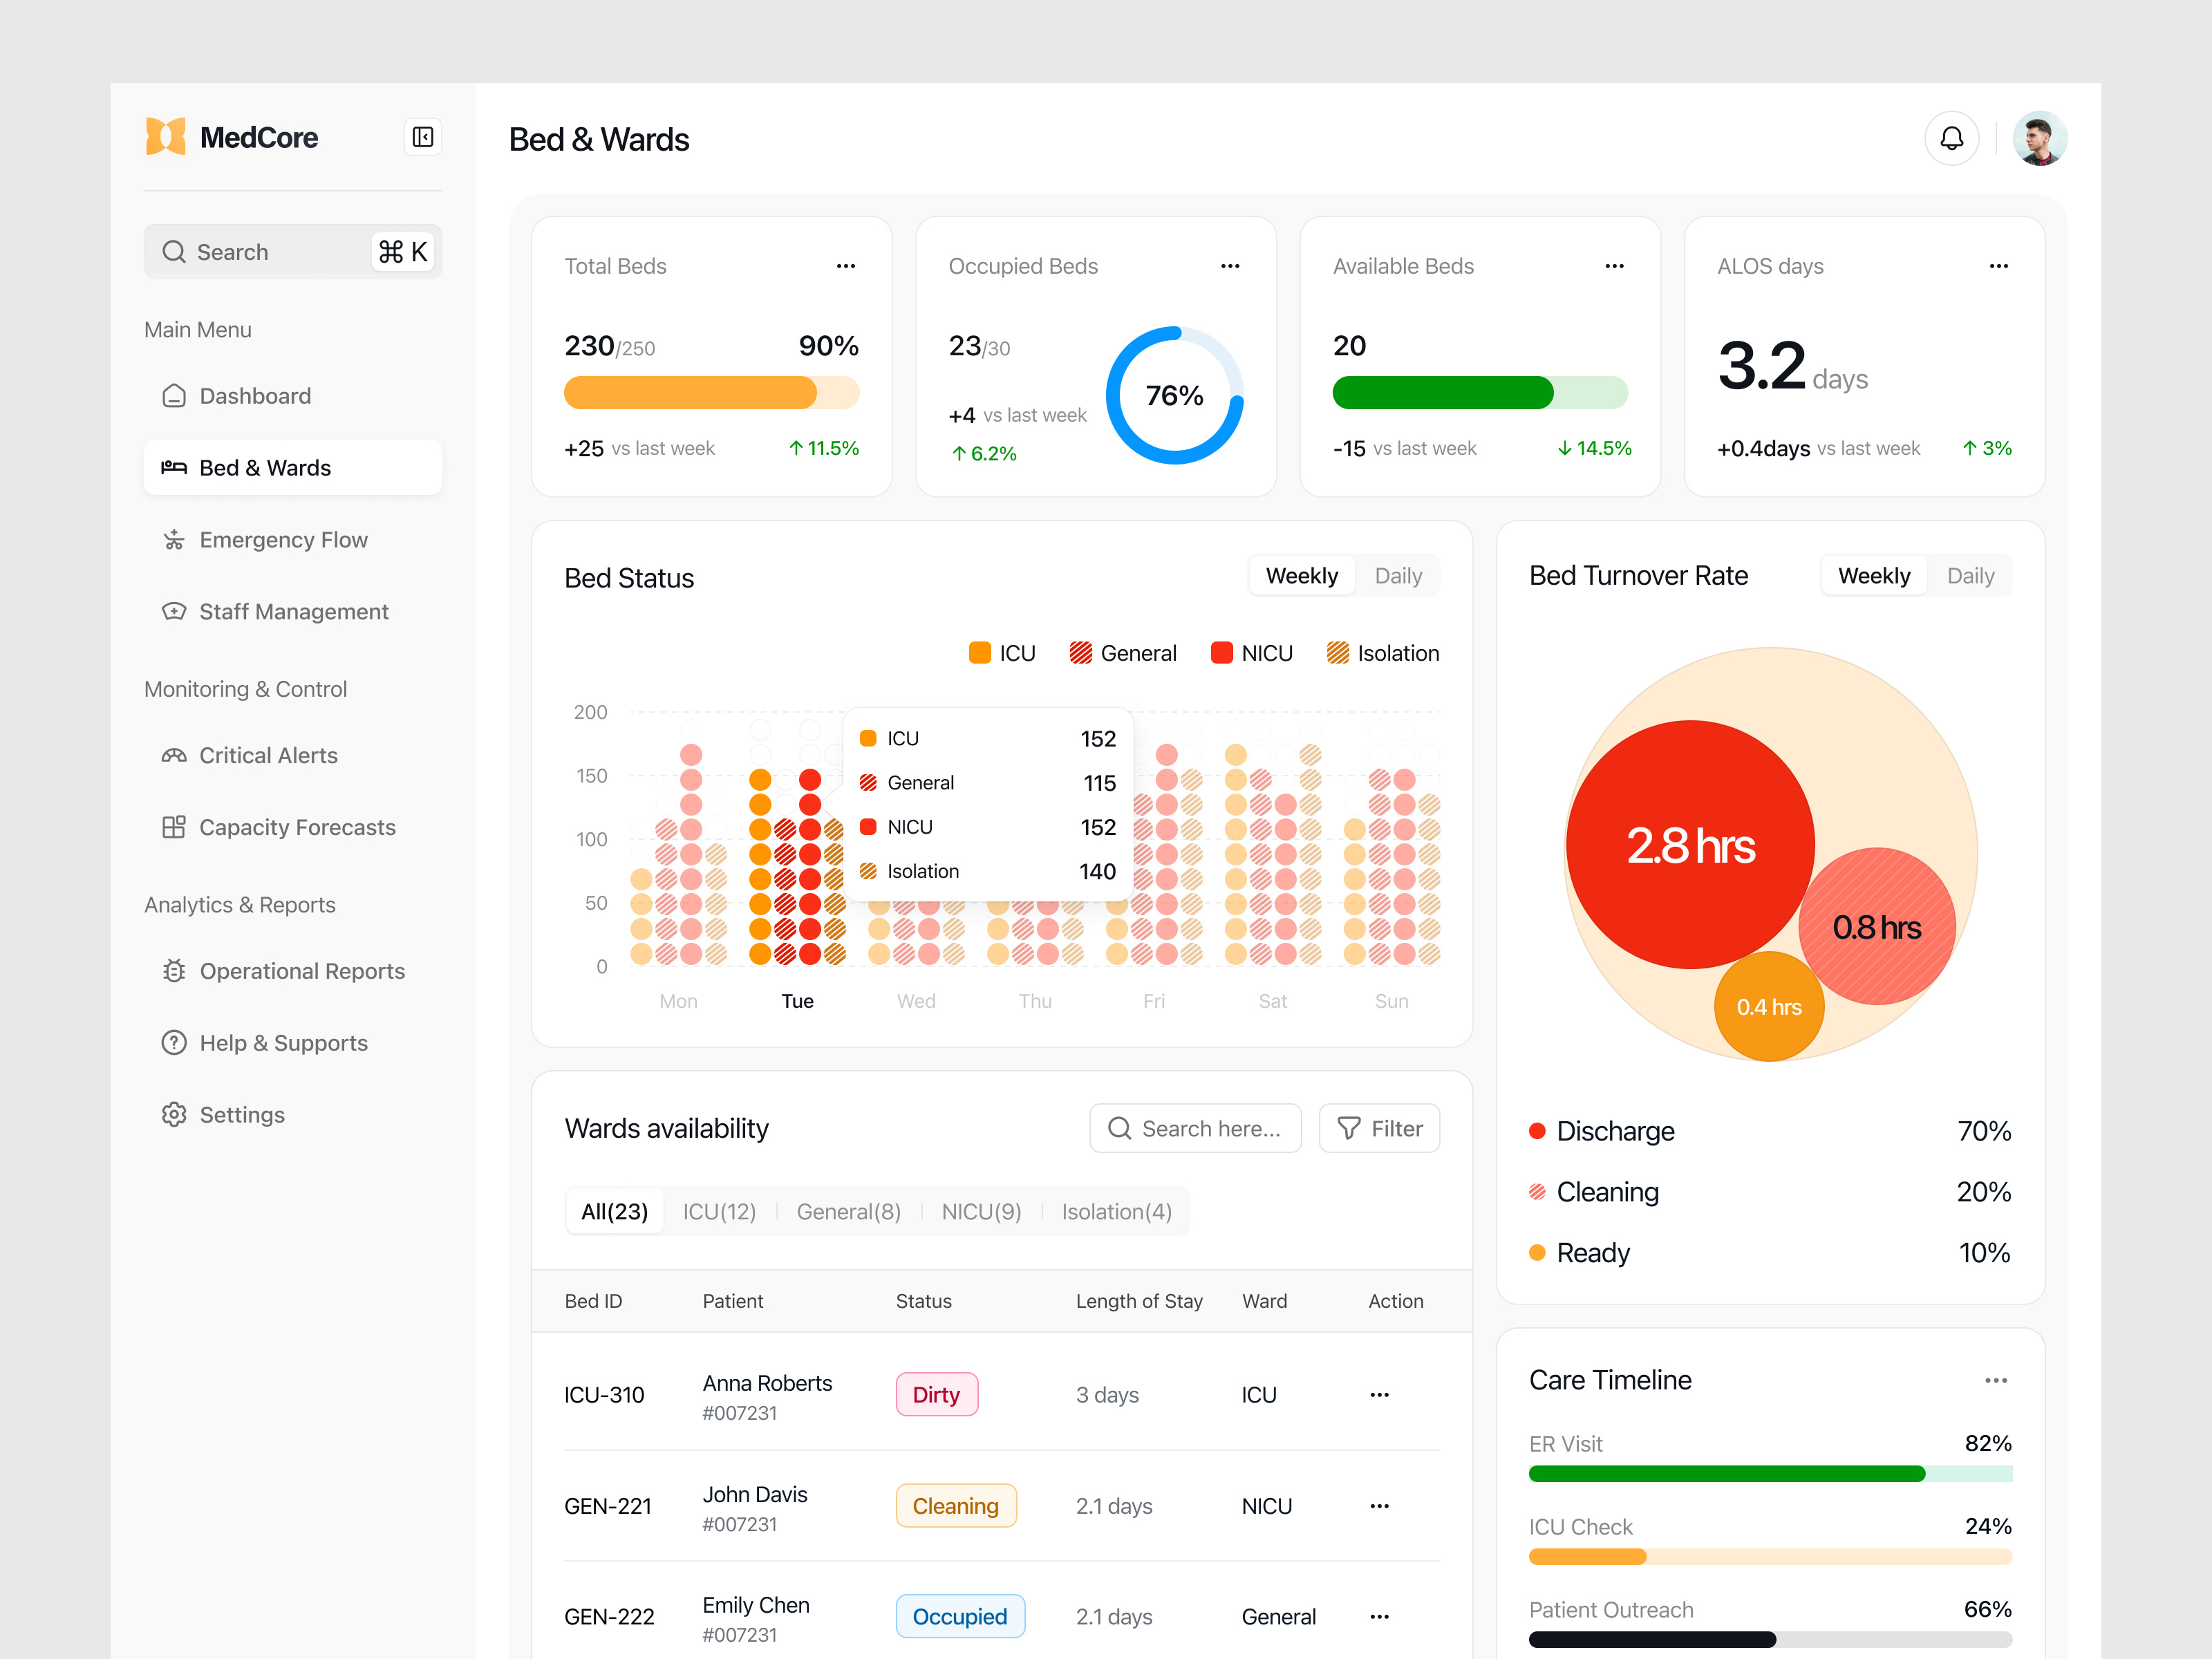Screen dimensions: 2212x1659
Task: Go to Staff Management
Action: (x=293, y=612)
